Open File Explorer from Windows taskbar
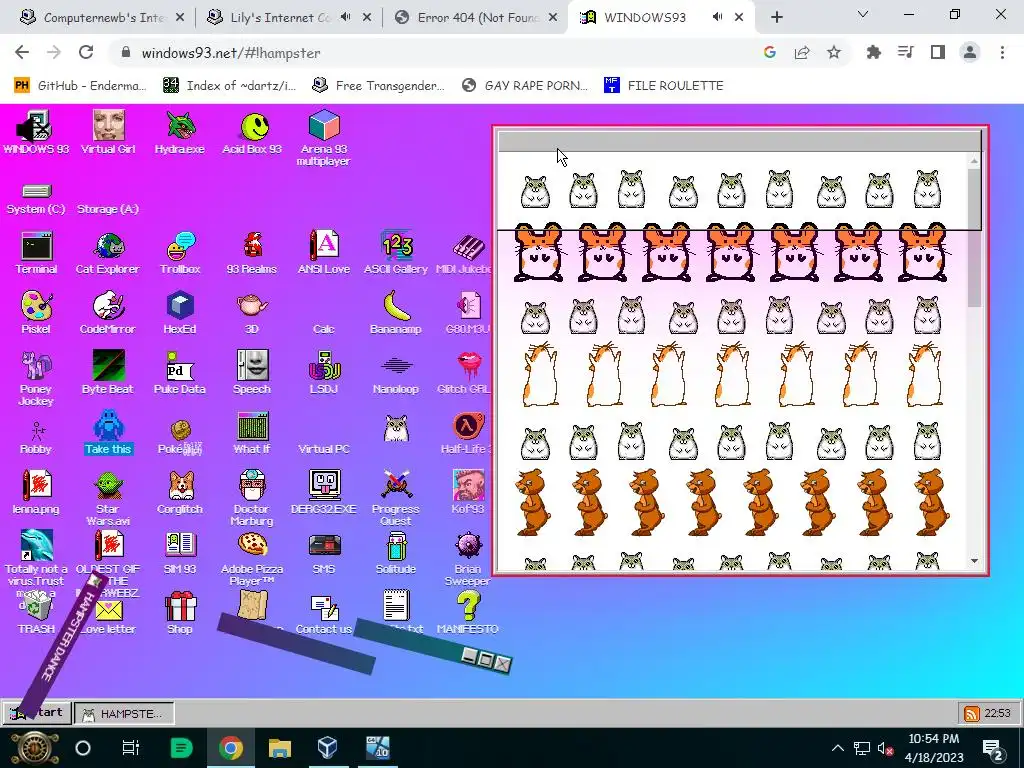Image resolution: width=1024 pixels, height=768 pixels. 279,748
